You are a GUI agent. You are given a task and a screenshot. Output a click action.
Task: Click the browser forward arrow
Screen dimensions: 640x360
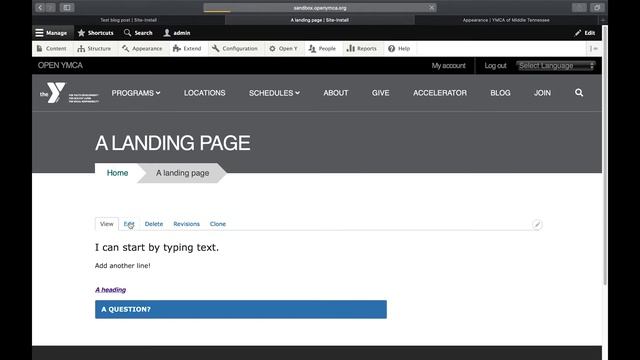pyautogui.click(x=50, y=7)
